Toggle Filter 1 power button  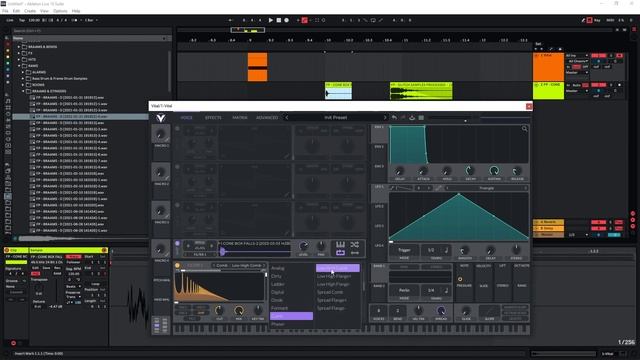click(x=177, y=265)
